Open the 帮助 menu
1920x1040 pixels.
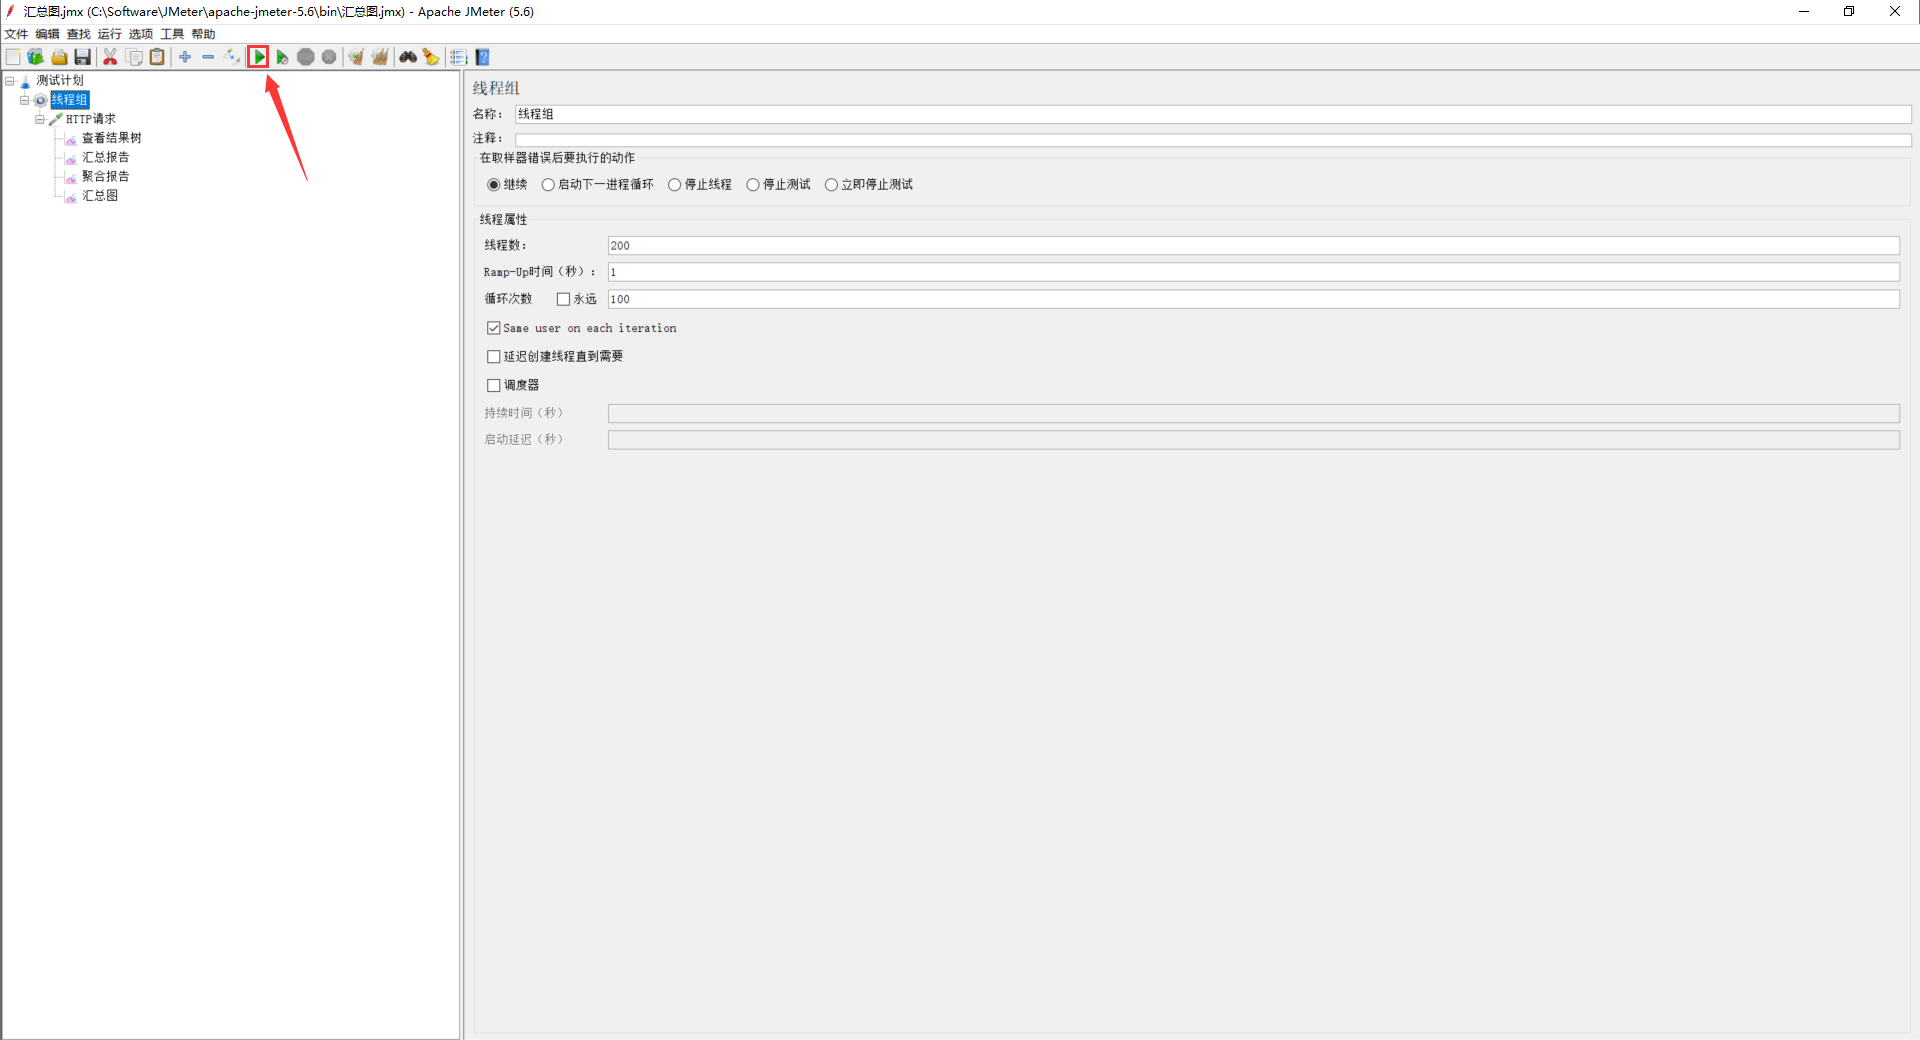pos(203,34)
